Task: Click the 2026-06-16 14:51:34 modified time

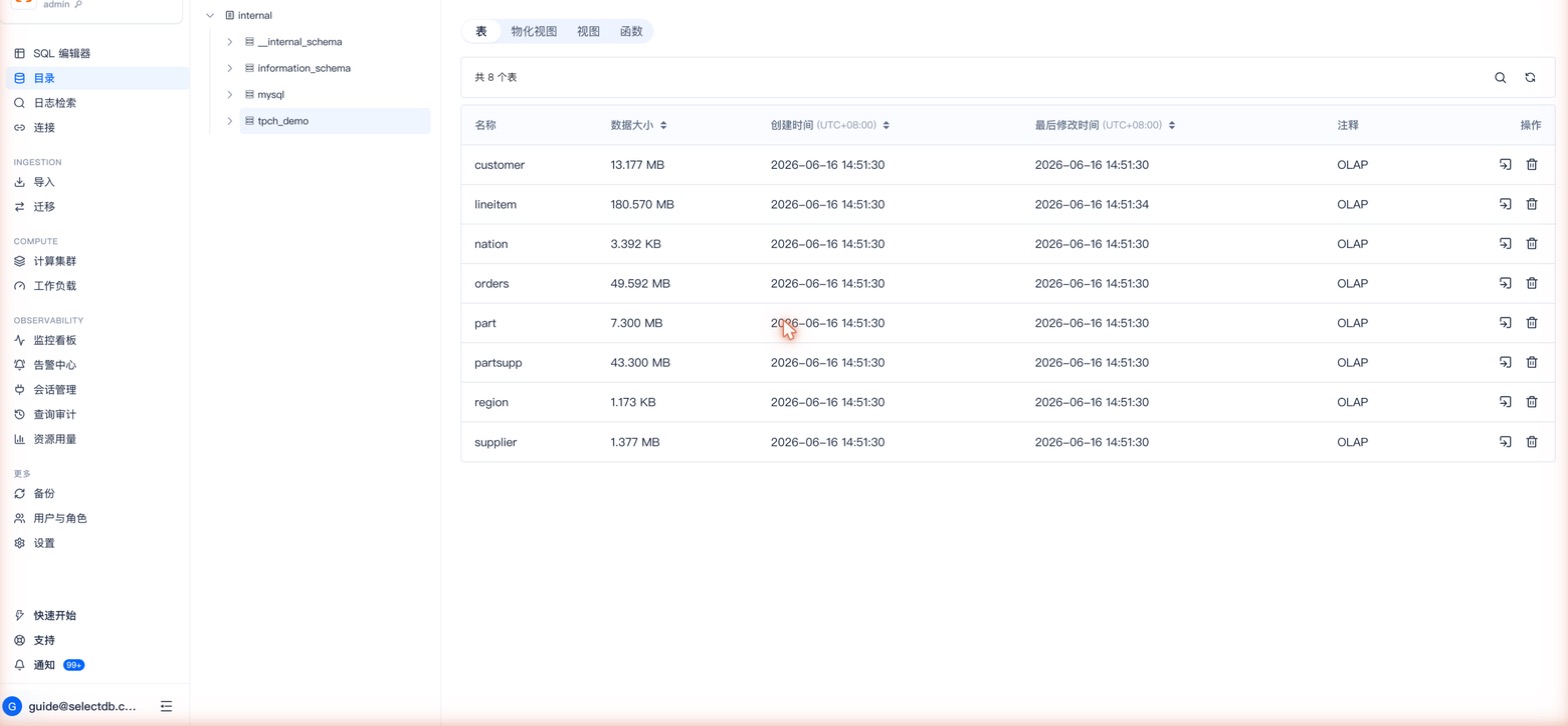Action: coord(1092,204)
